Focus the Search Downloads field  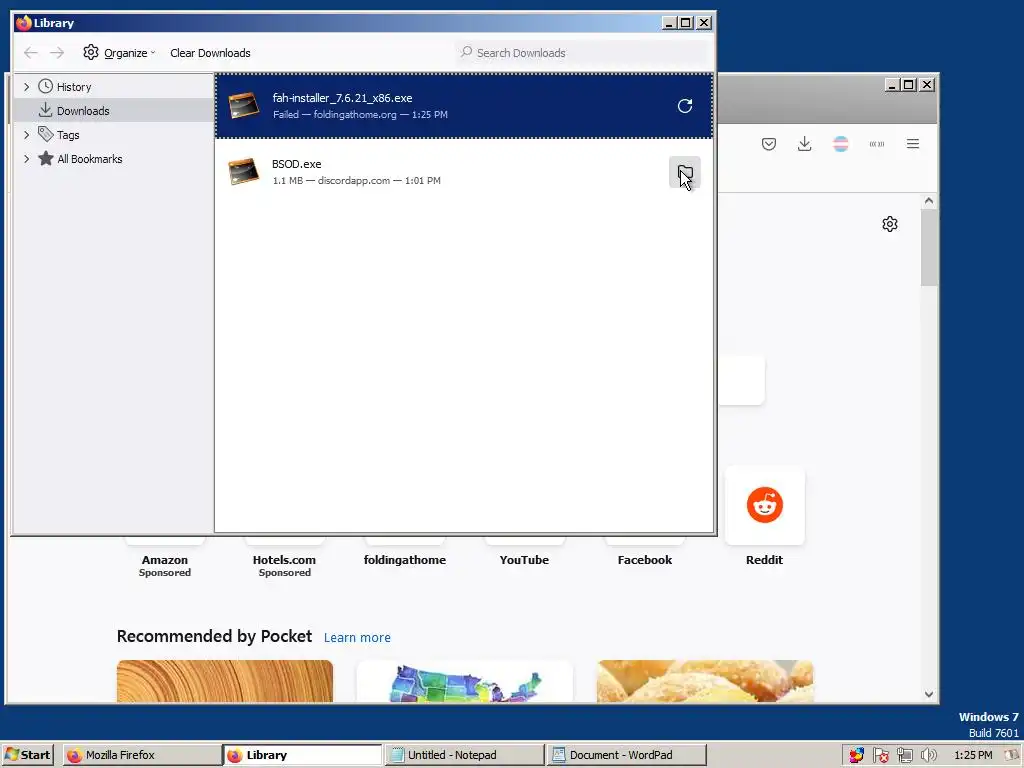click(x=583, y=53)
